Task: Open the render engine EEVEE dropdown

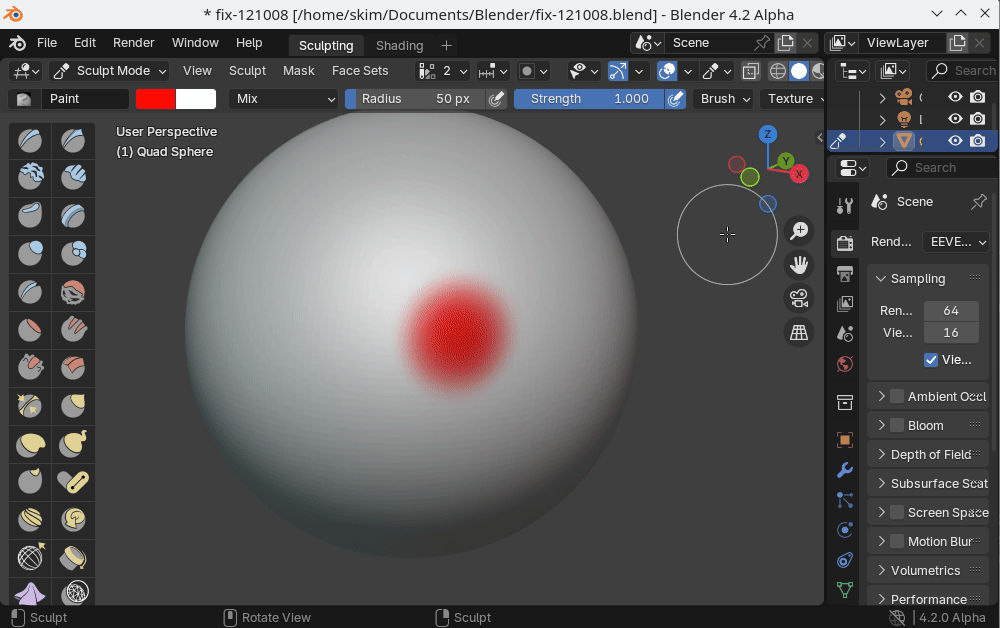Action: pyautogui.click(x=957, y=242)
